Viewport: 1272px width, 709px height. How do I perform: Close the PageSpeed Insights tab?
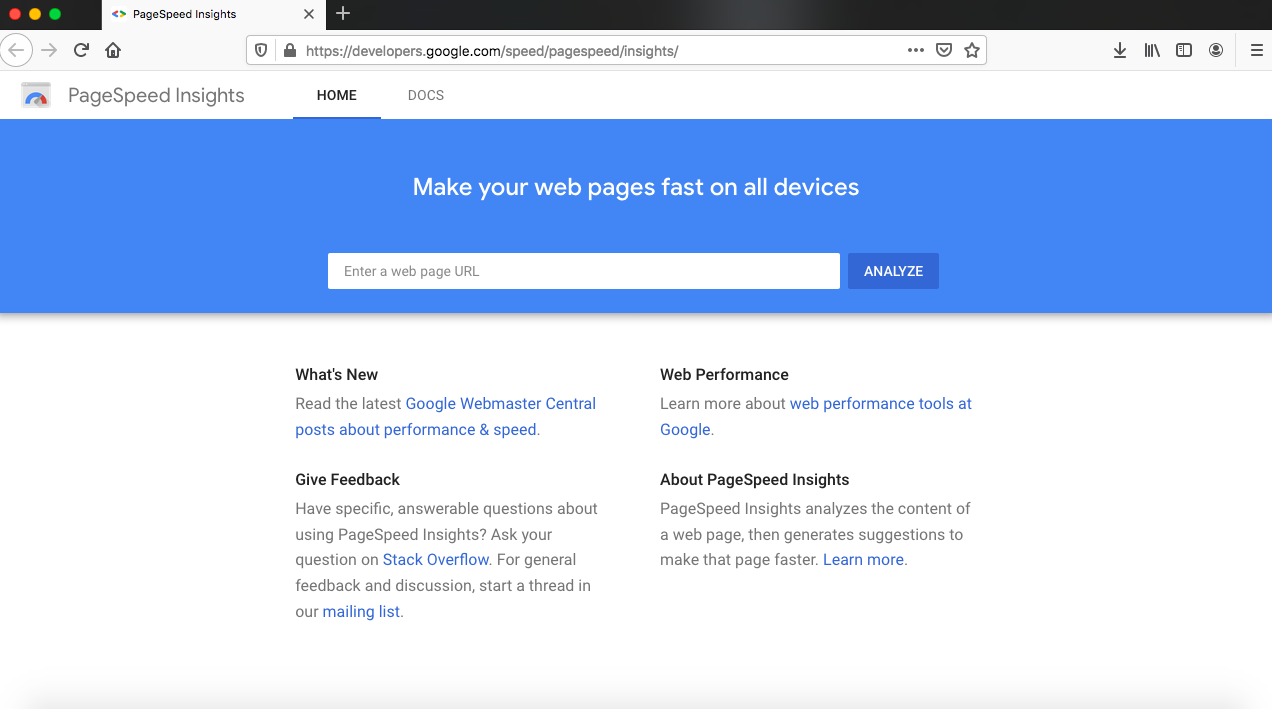[x=309, y=14]
